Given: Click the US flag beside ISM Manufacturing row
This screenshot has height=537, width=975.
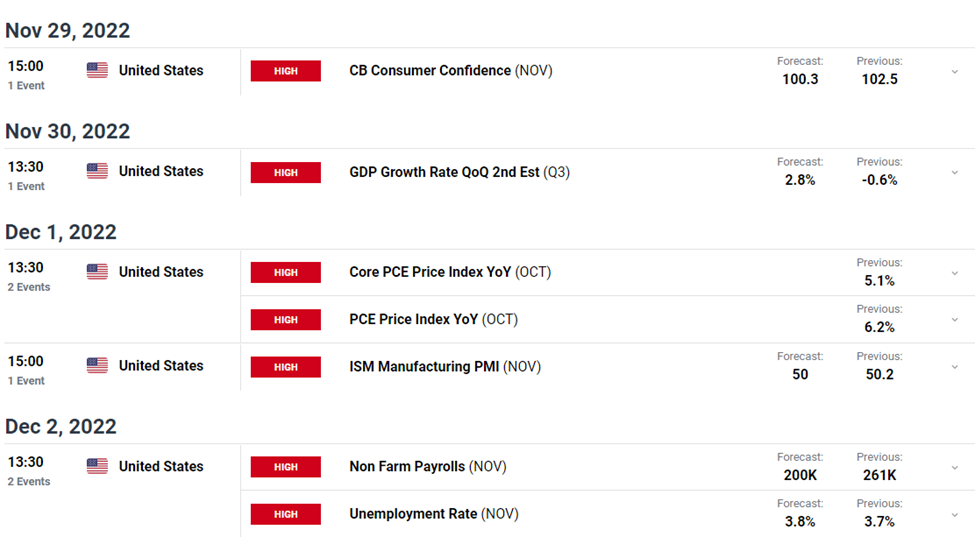Looking at the screenshot, I should coord(97,365).
